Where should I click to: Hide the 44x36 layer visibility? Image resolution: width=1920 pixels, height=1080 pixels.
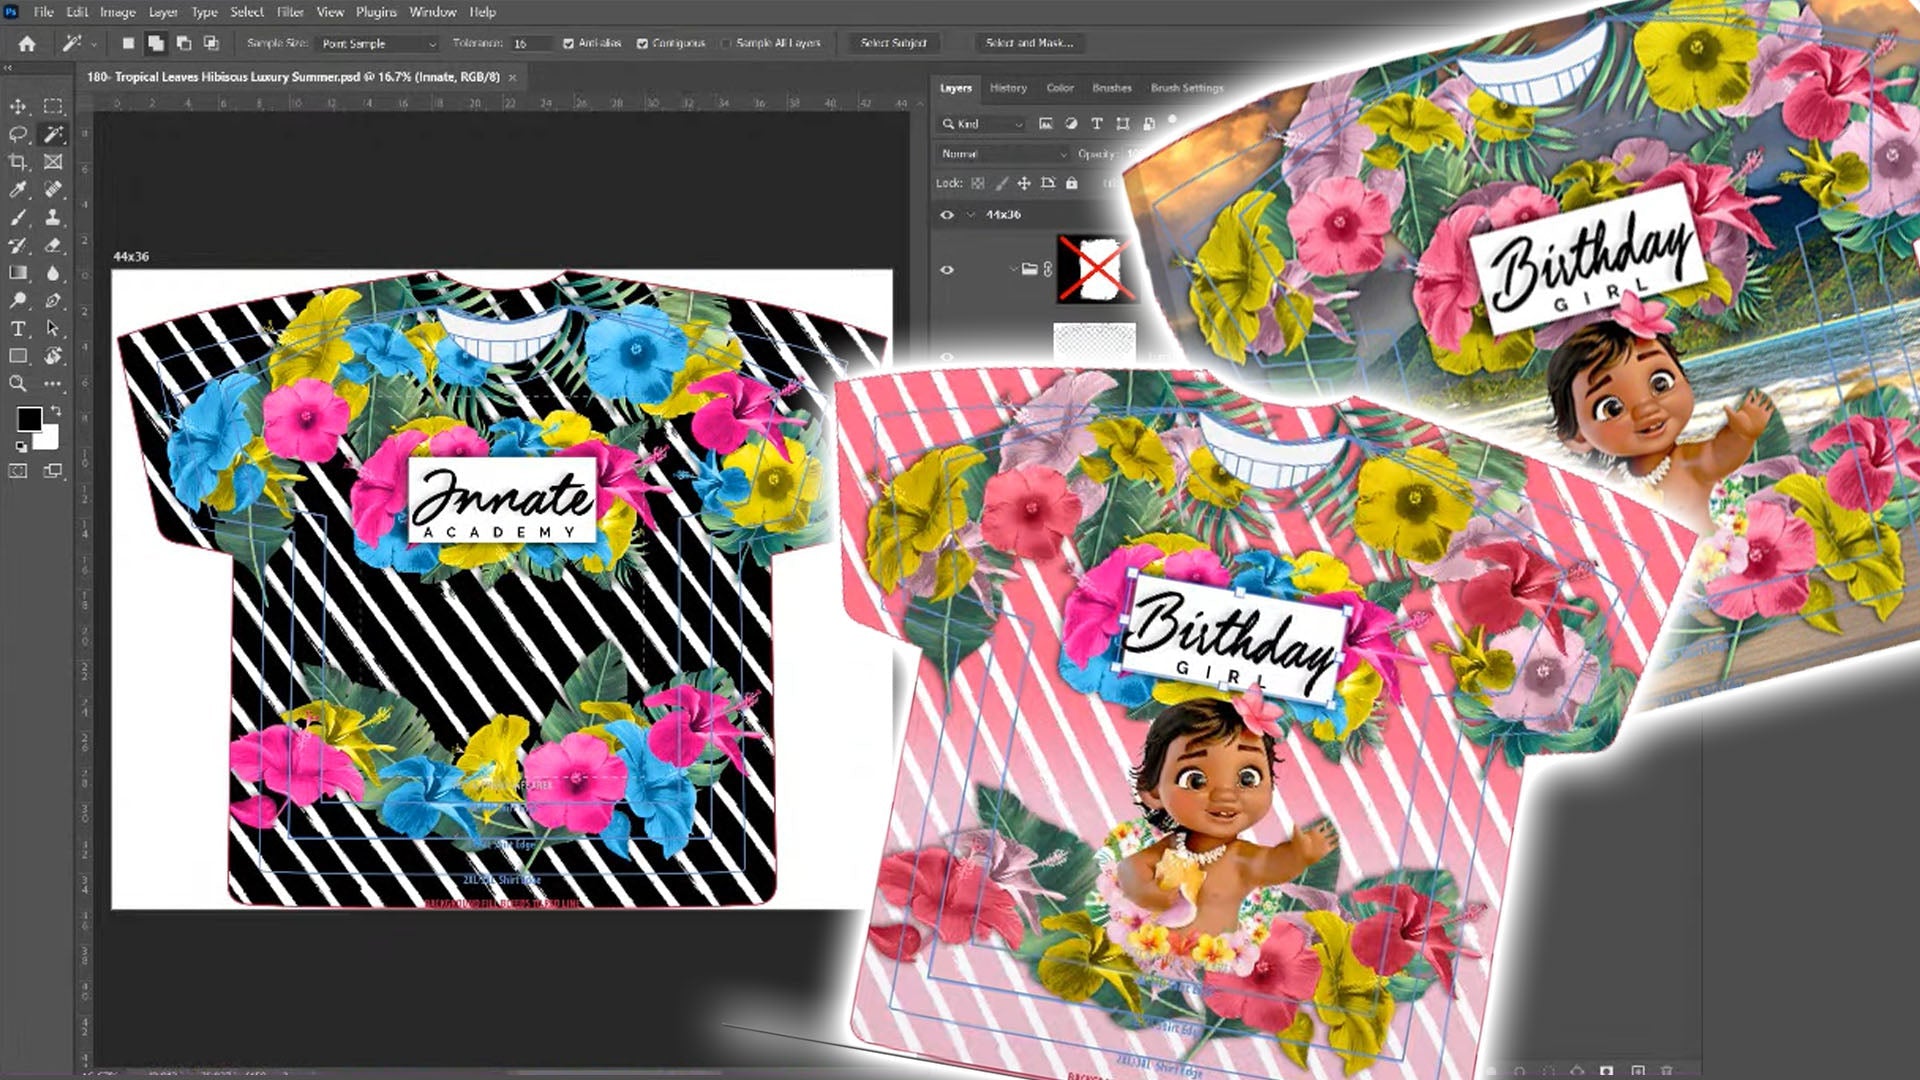[948, 214]
